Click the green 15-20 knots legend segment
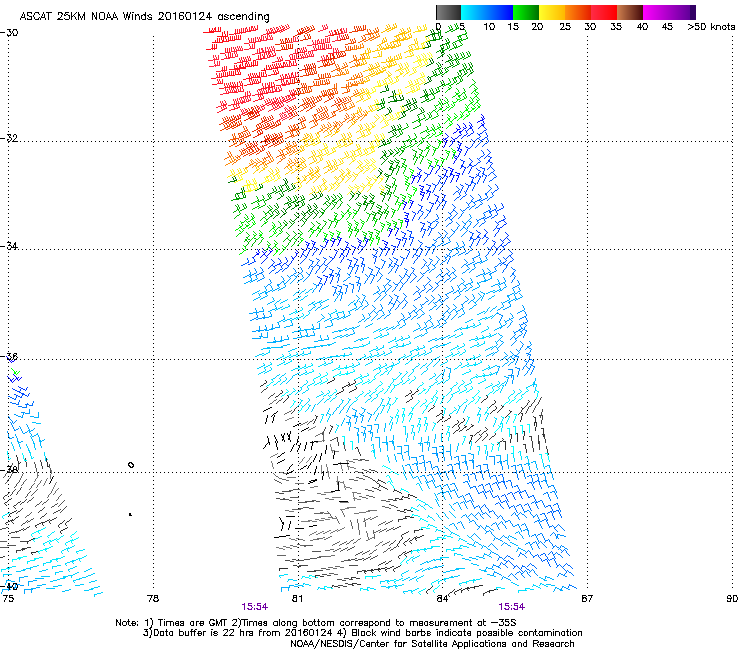The width and height of the screenshot is (740, 650). 526,12
